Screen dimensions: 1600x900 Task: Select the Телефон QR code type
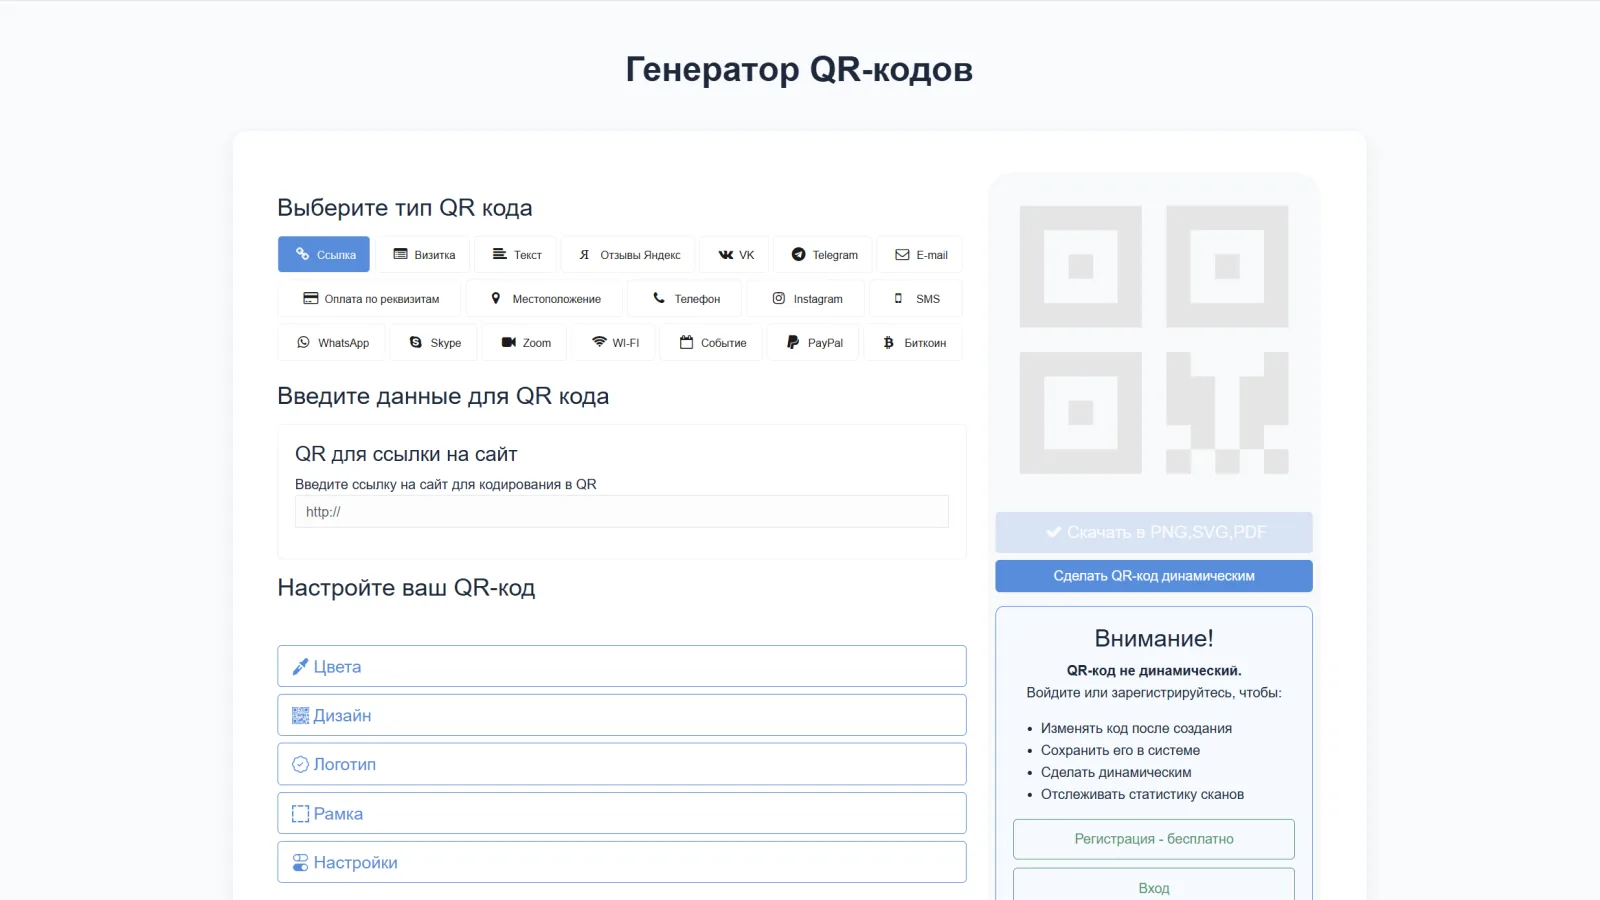coord(684,298)
